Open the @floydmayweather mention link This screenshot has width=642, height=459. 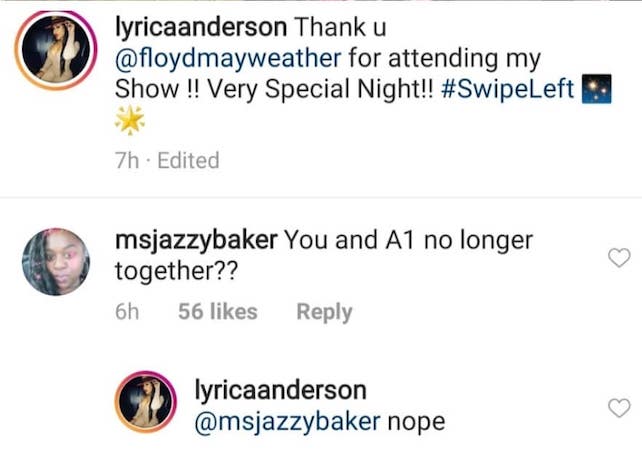228,59
